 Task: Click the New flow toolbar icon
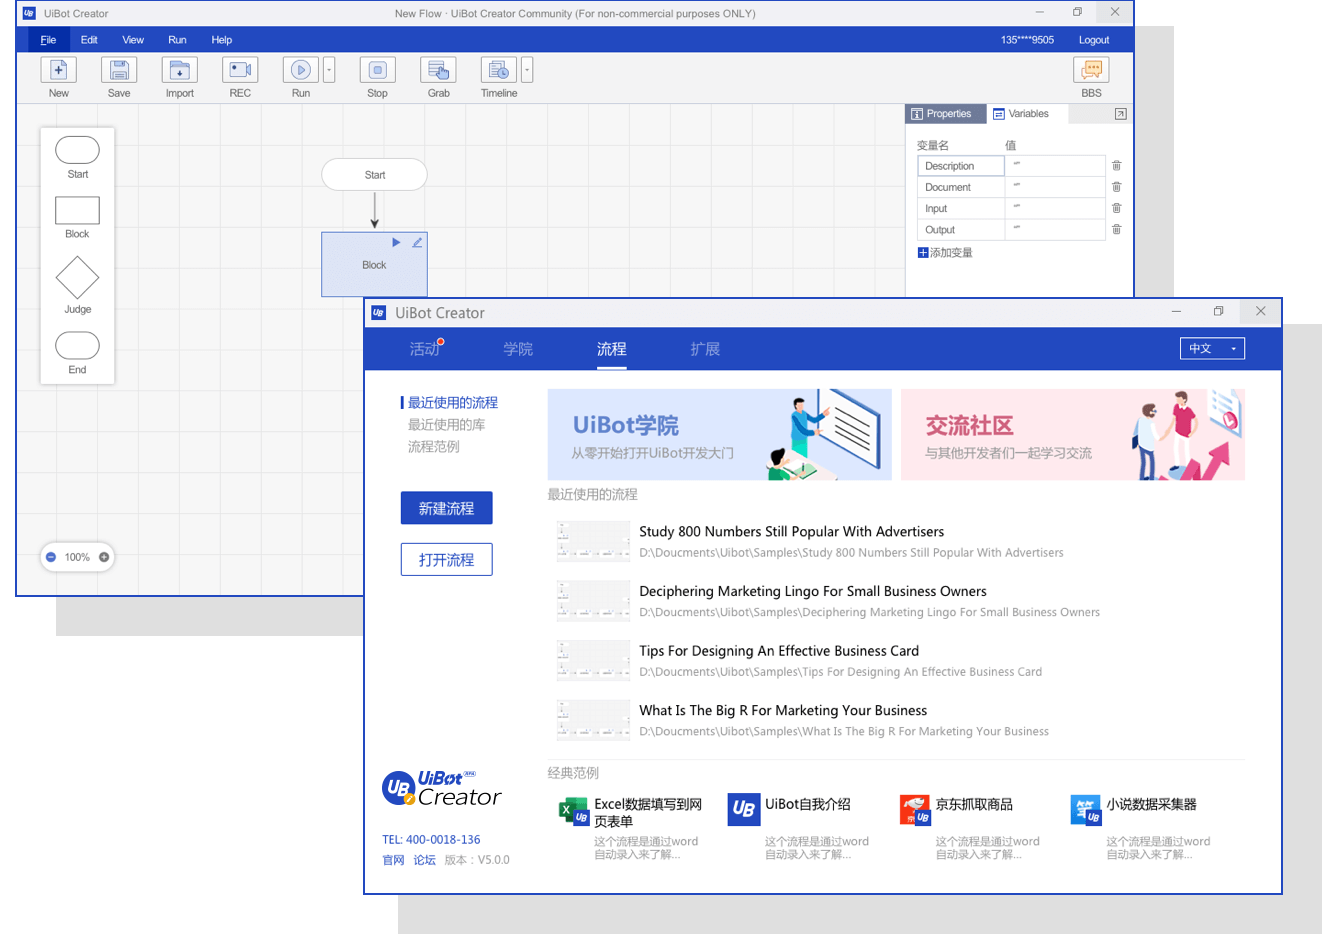(x=58, y=70)
